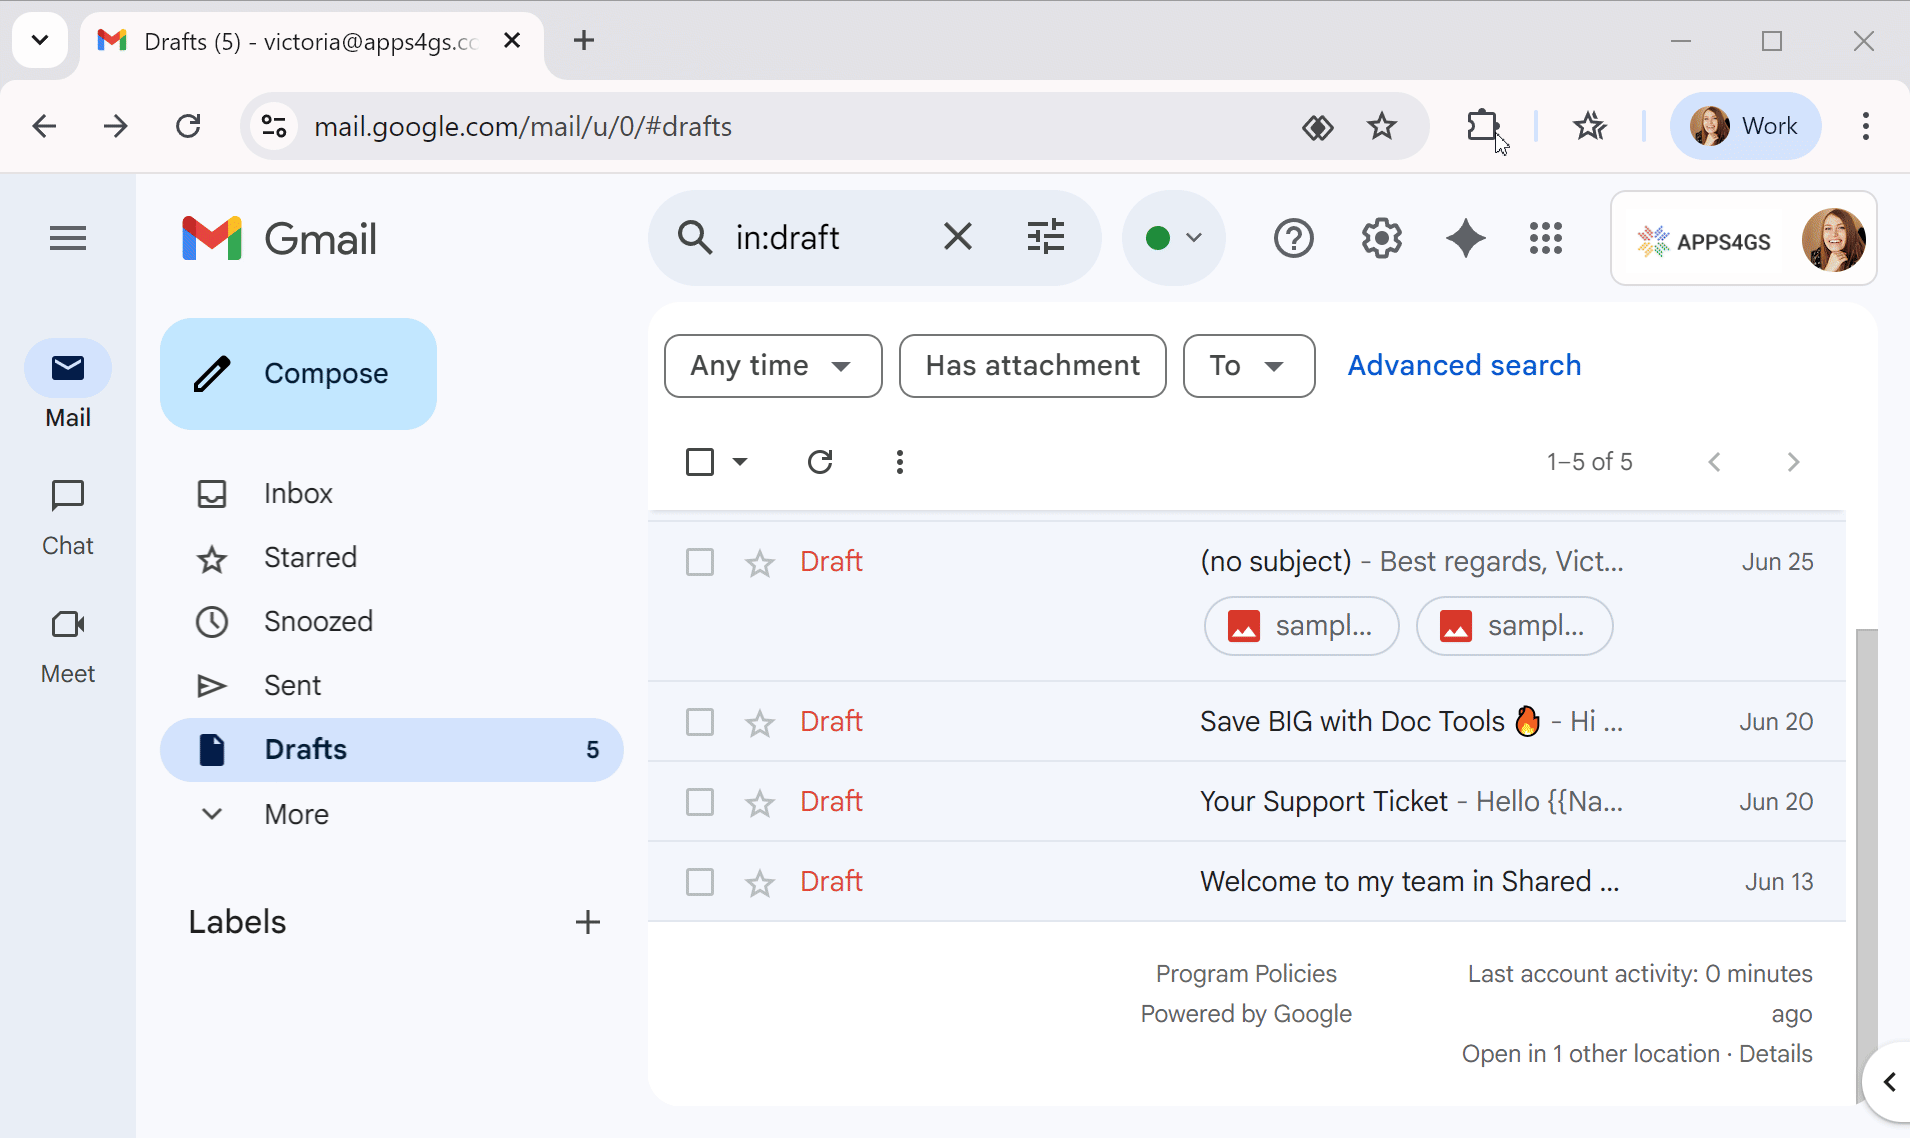Star the (no subject) draft
The height and width of the screenshot is (1138, 1910).
click(x=760, y=563)
